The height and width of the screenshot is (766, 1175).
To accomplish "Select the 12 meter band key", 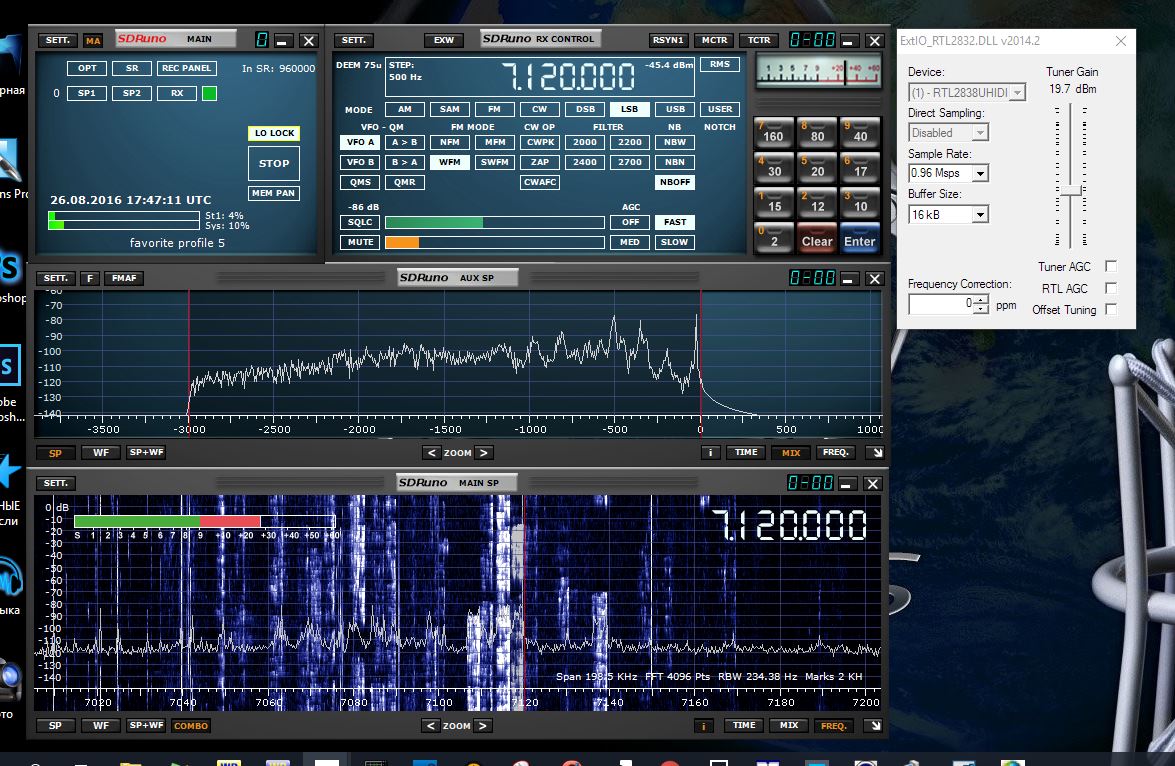I will (x=817, y=203).
